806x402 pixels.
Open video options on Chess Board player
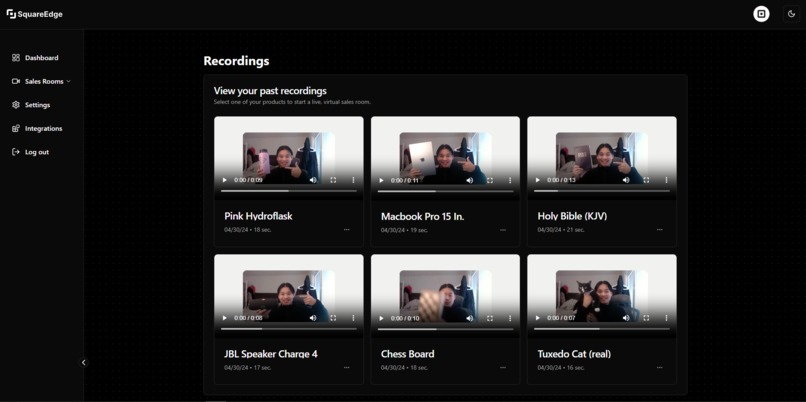(510, 318)
